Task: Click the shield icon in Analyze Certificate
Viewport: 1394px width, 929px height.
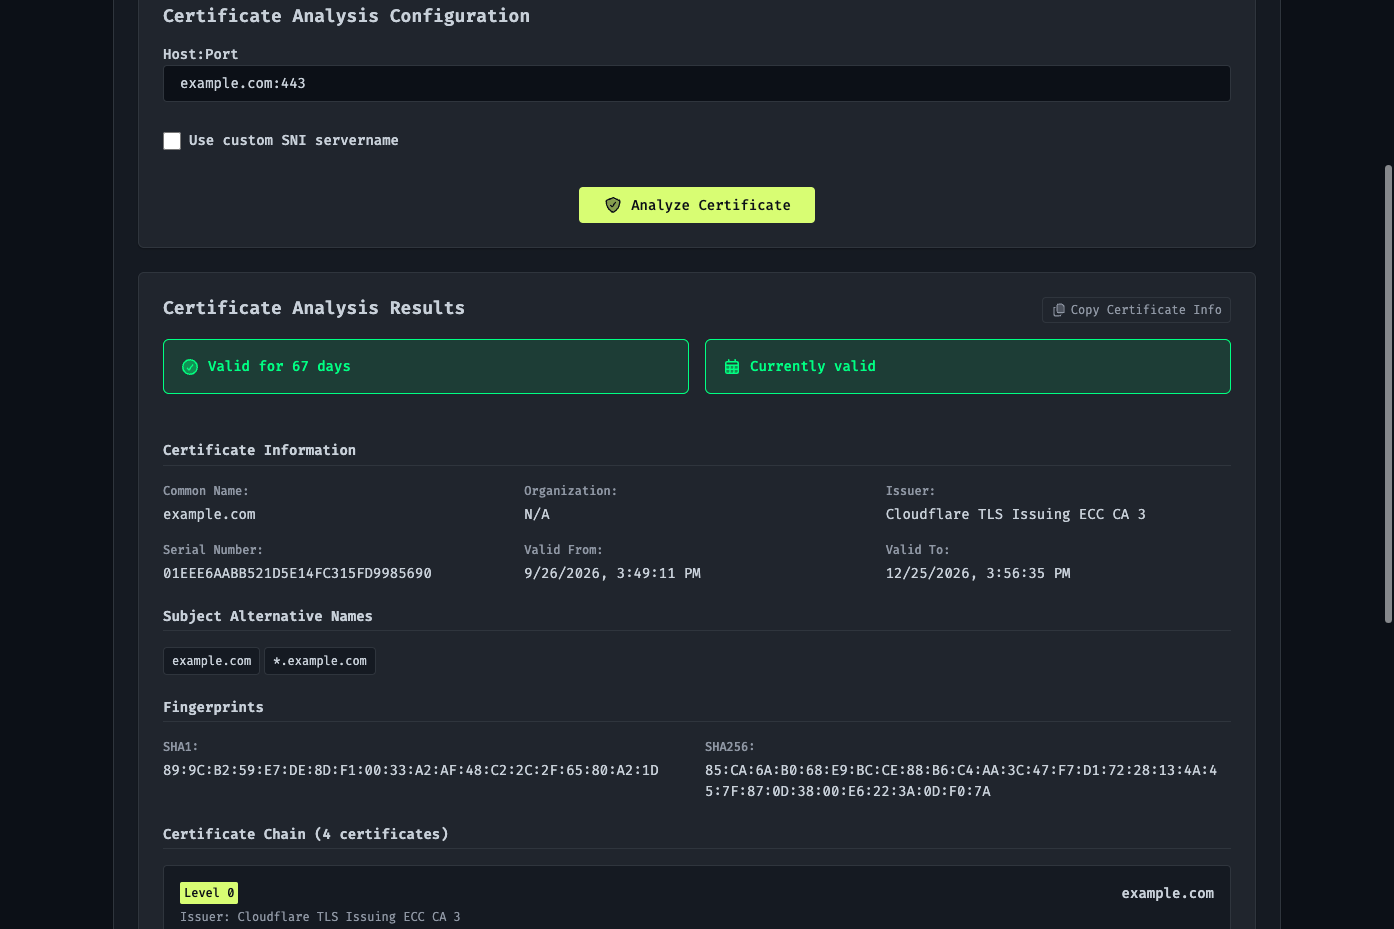Action: pyautogui.click(x=613, y=205)
